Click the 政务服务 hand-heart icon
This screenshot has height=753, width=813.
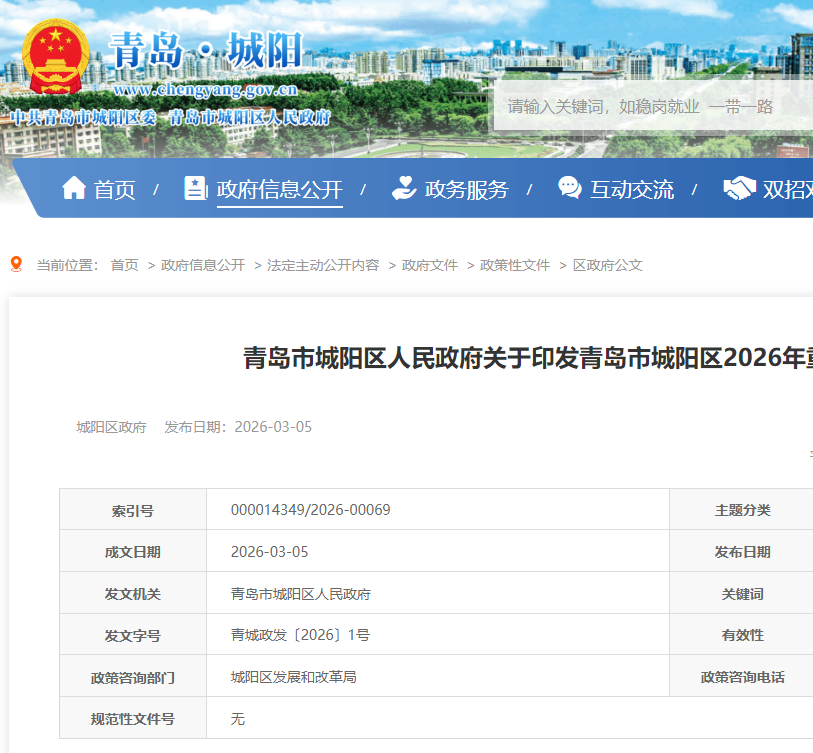pyautogui.click(x=404, y=188)
